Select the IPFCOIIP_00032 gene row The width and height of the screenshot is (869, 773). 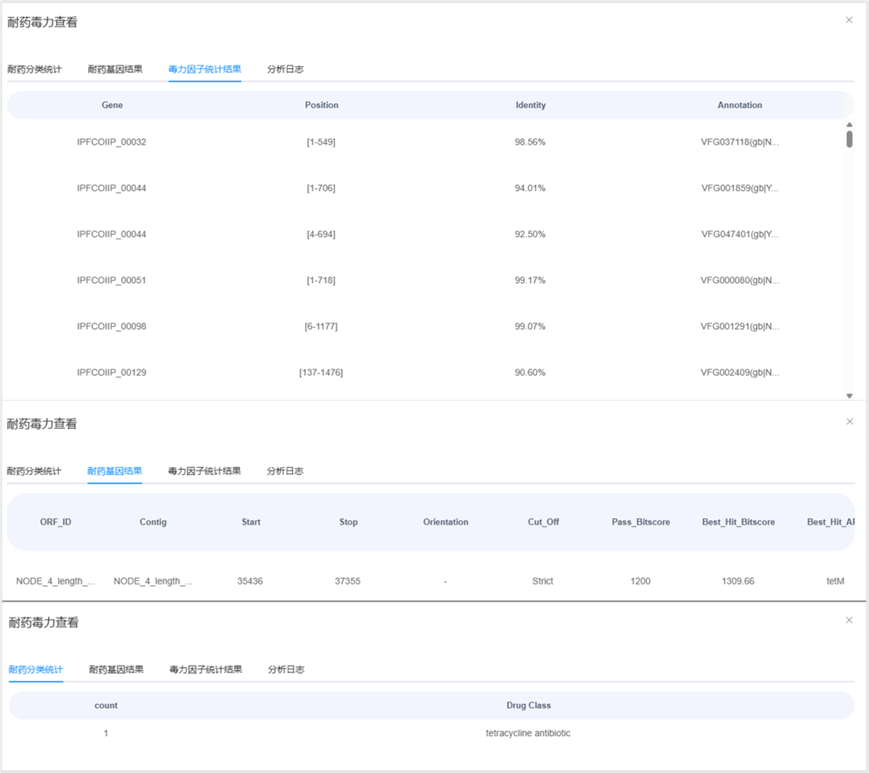(111, 142)
